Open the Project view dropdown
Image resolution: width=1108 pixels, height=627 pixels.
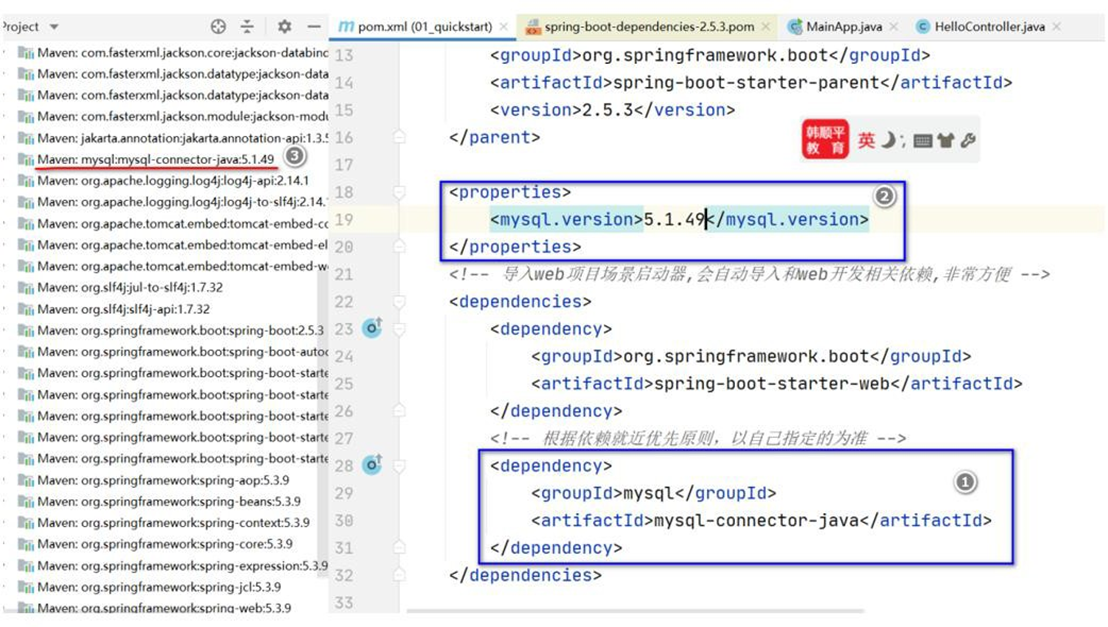tap(53, 27)
